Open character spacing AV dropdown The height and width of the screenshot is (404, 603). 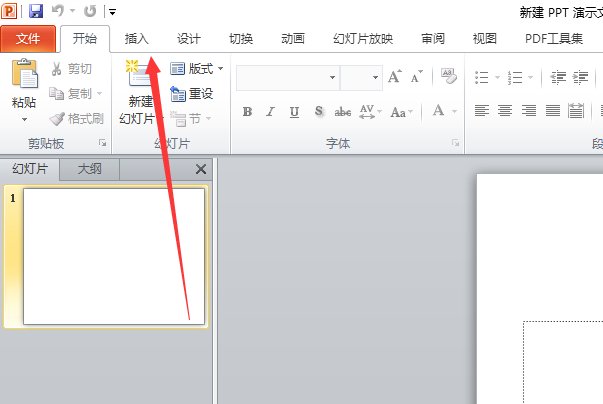[371, 112]
